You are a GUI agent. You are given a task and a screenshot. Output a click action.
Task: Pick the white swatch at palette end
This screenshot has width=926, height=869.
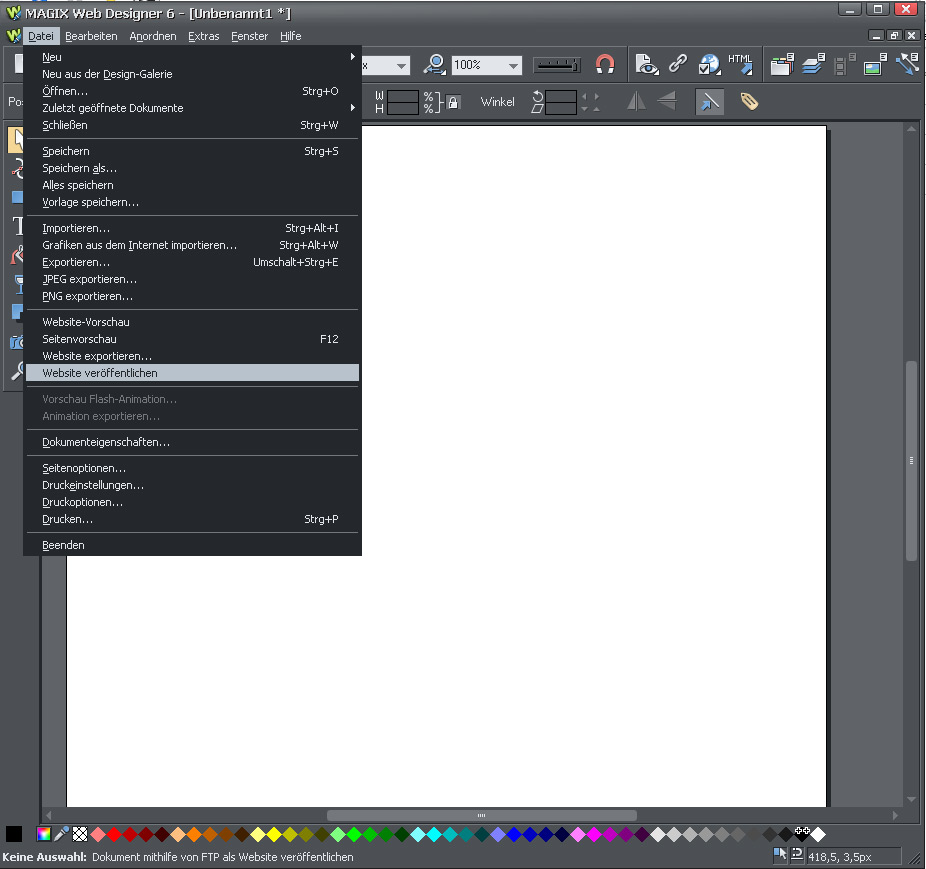click(x=818, y=834)
